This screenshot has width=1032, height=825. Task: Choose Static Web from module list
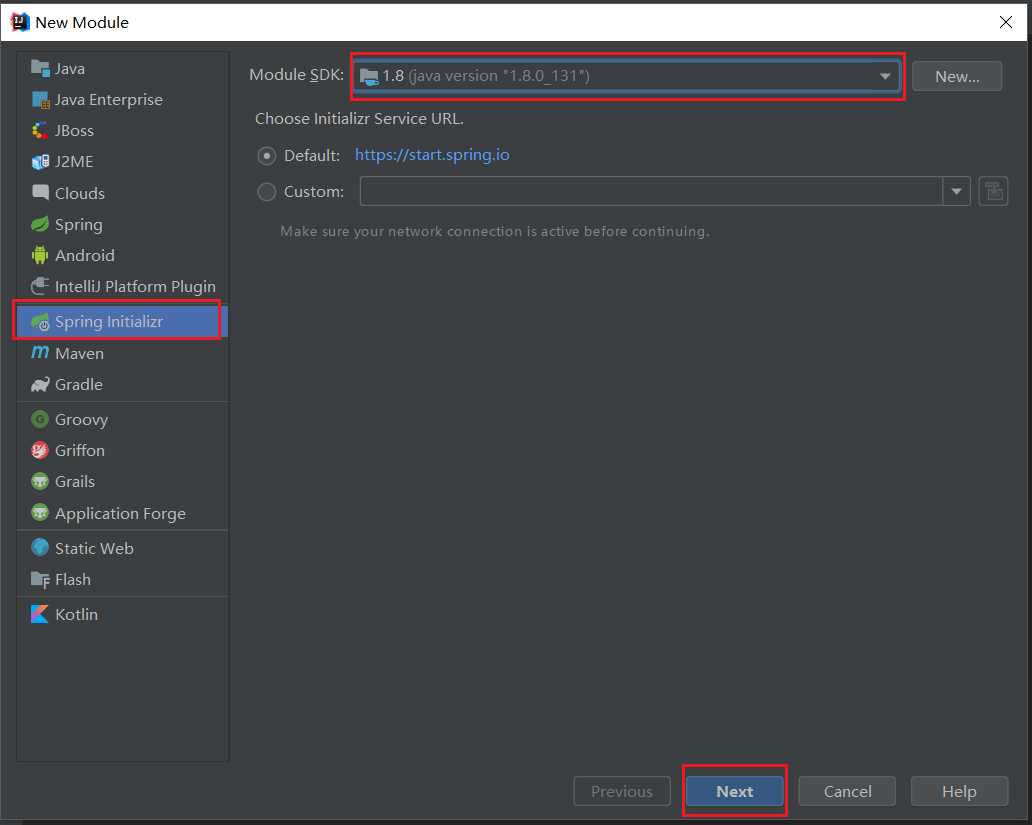[x=94, y=548]
